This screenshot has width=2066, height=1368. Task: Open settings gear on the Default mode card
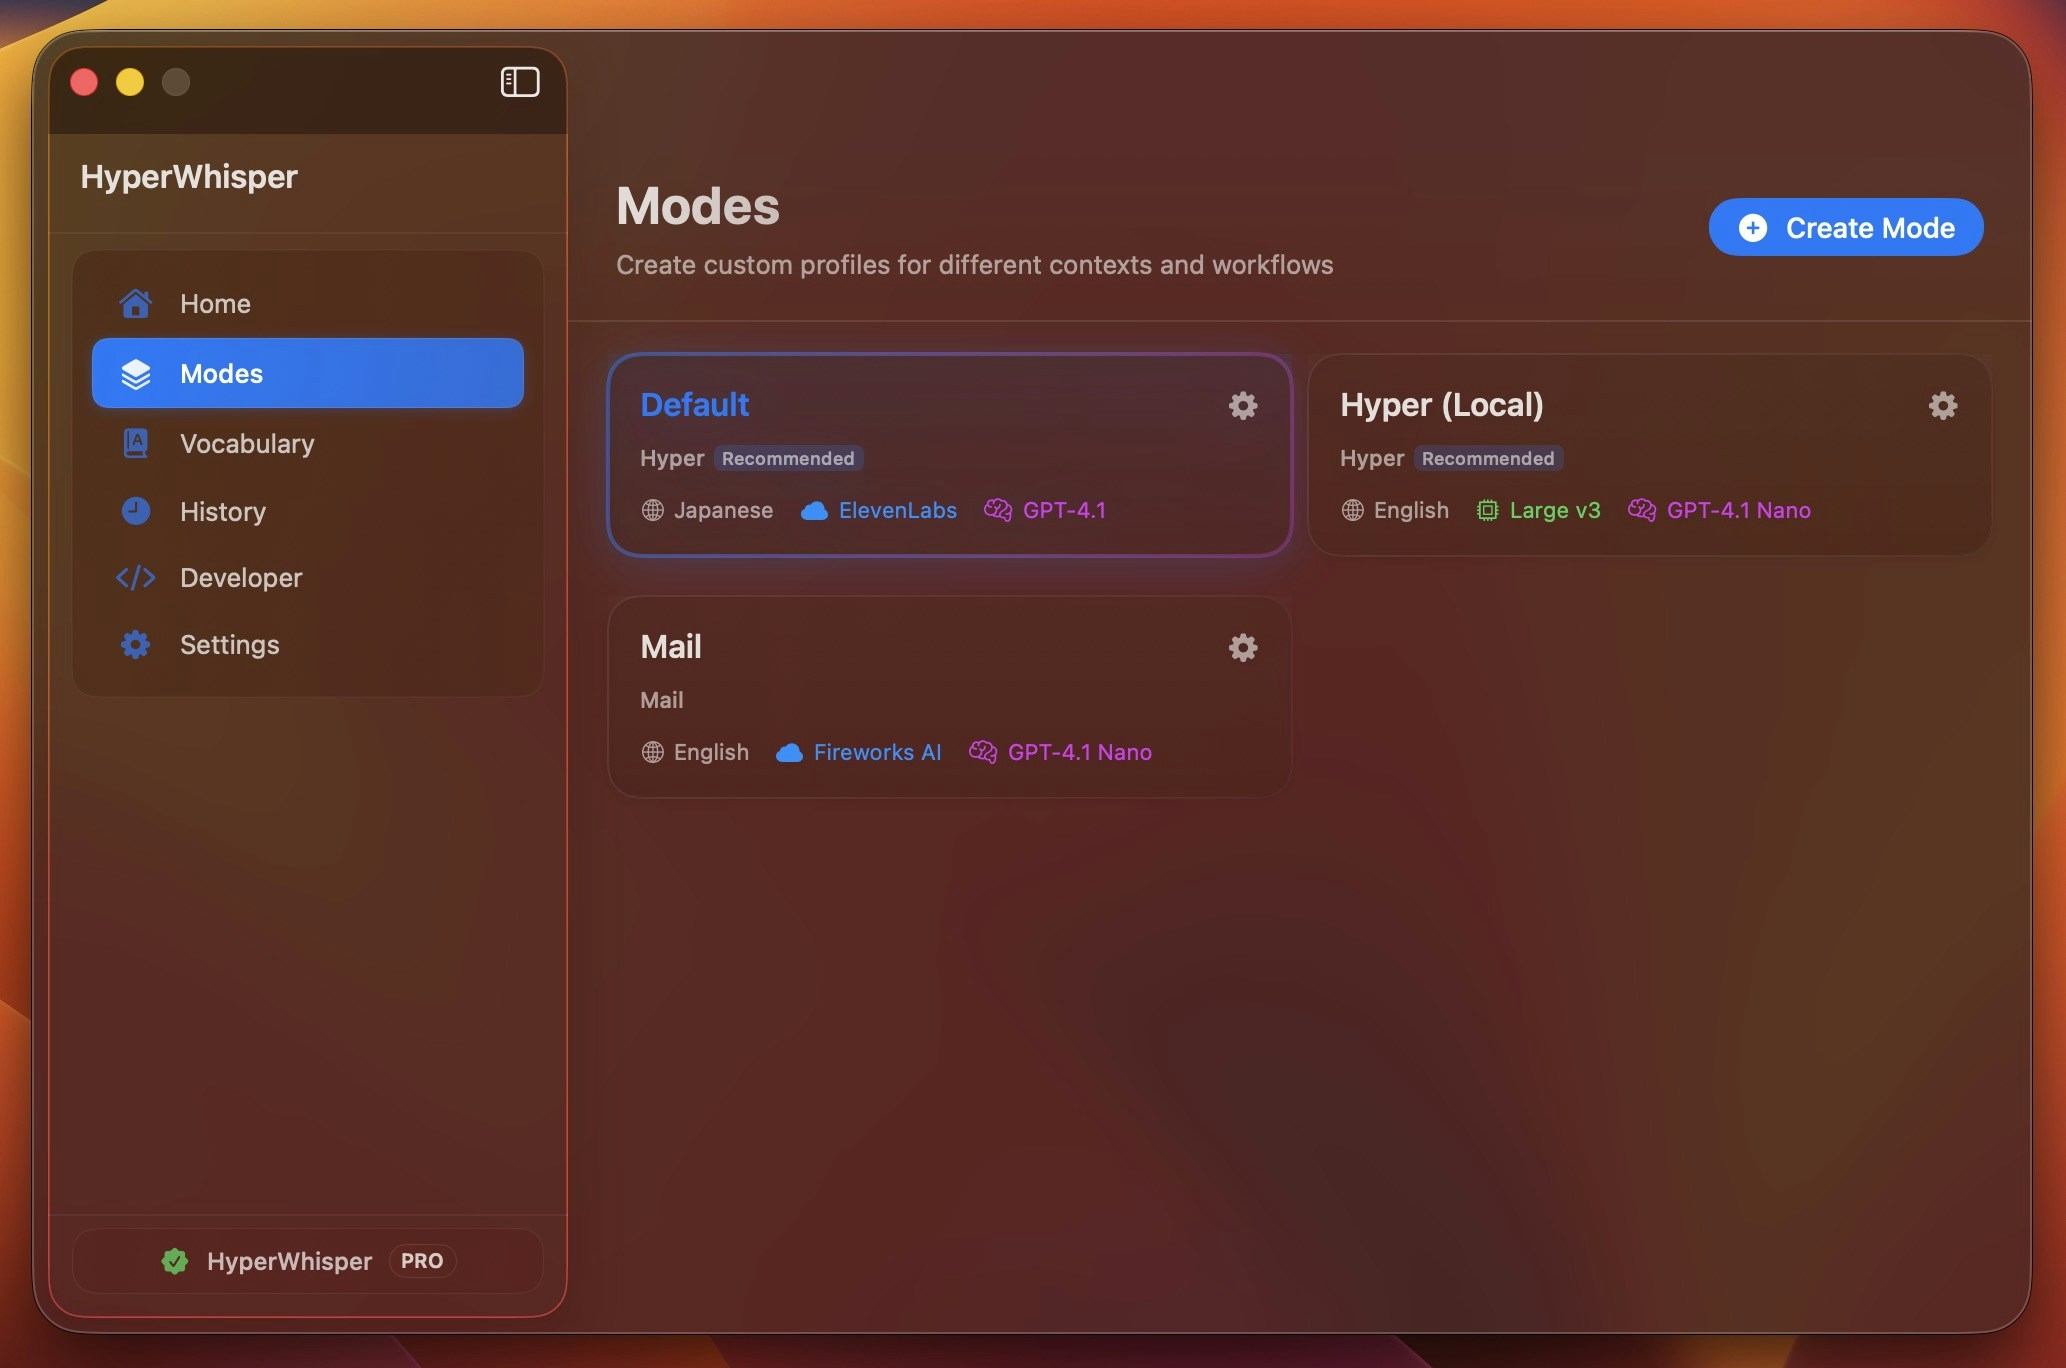(x=1242, y=406)
